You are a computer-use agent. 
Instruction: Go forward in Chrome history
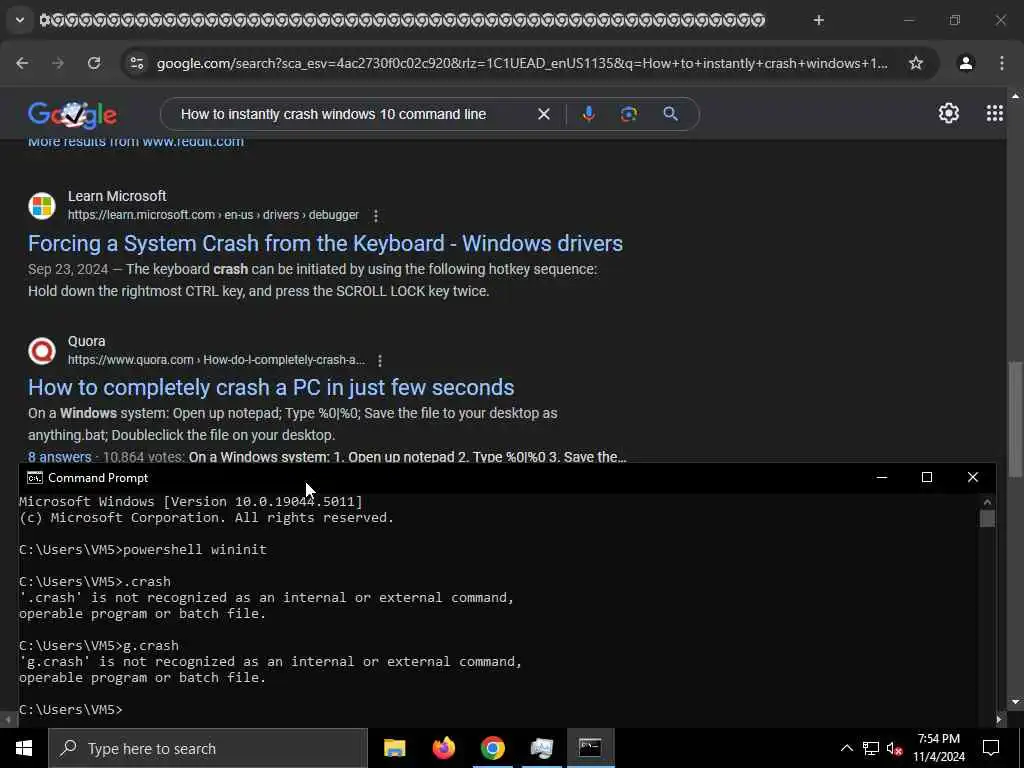click(x=58, y=63)
